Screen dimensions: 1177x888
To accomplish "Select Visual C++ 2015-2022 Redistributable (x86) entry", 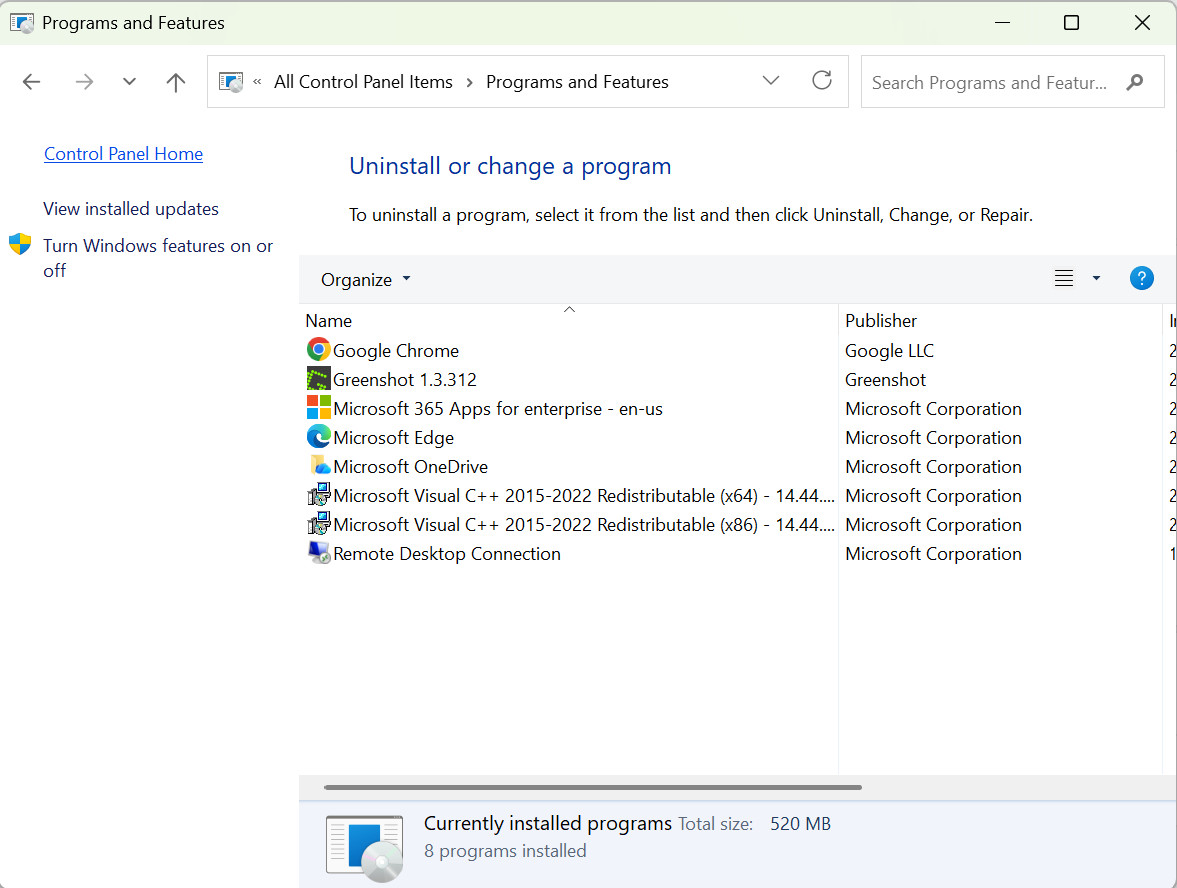I will click(x=583, y=525).
